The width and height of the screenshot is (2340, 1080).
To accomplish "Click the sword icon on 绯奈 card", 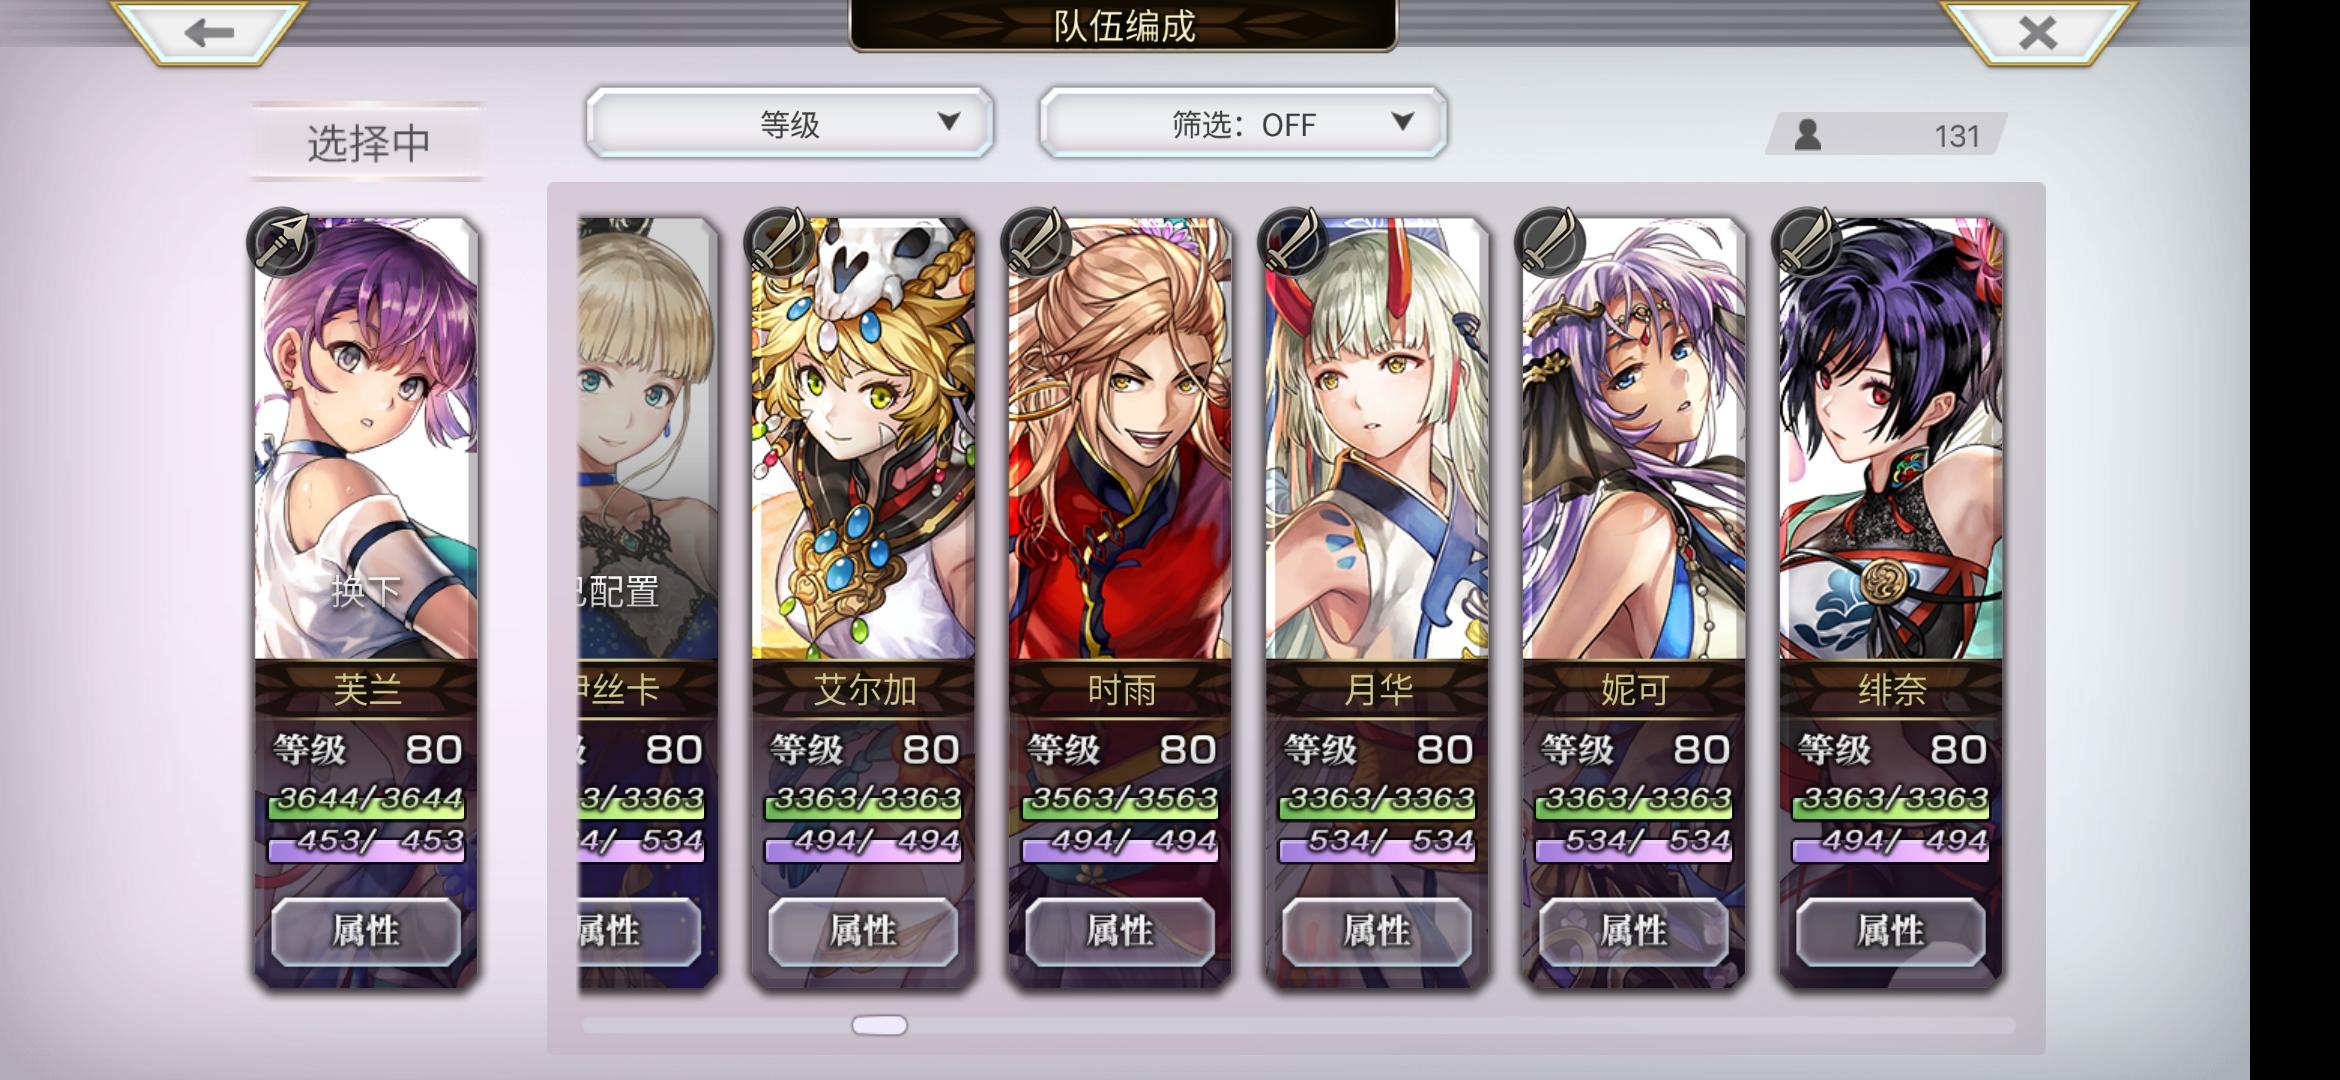I will click(1806, 242).
